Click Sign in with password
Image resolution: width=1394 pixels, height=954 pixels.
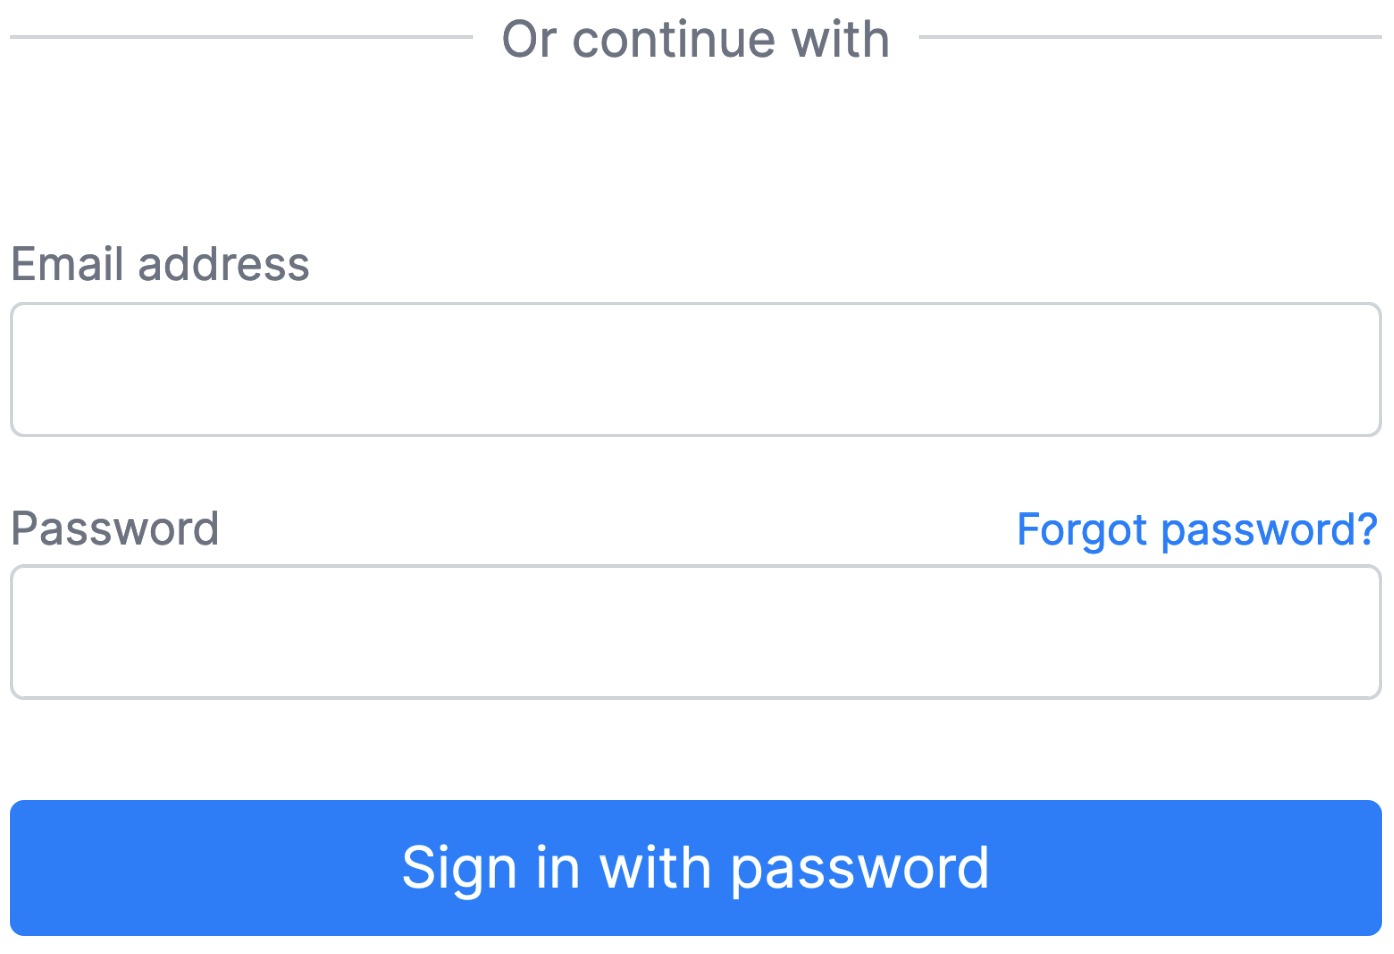click(696, 868)
